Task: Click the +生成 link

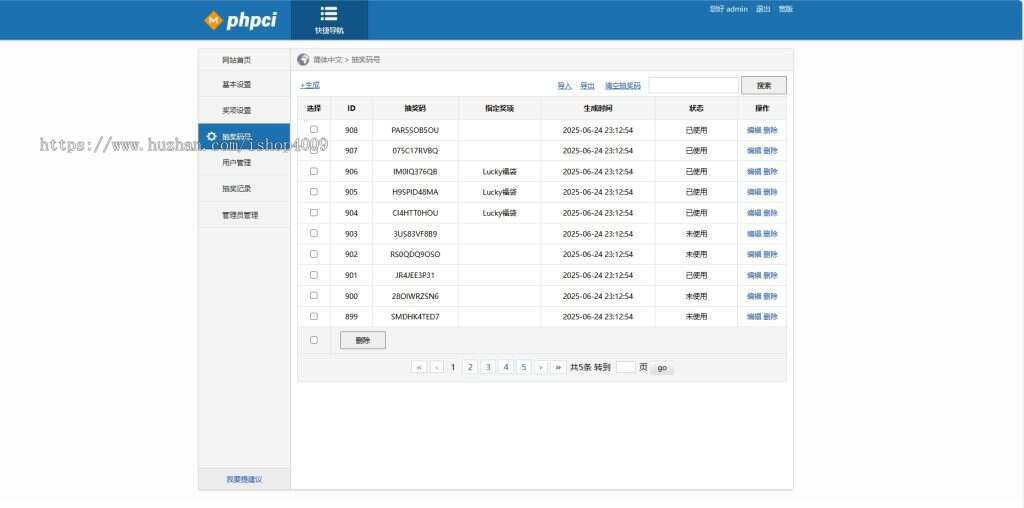Action: [x=310, y=86]
